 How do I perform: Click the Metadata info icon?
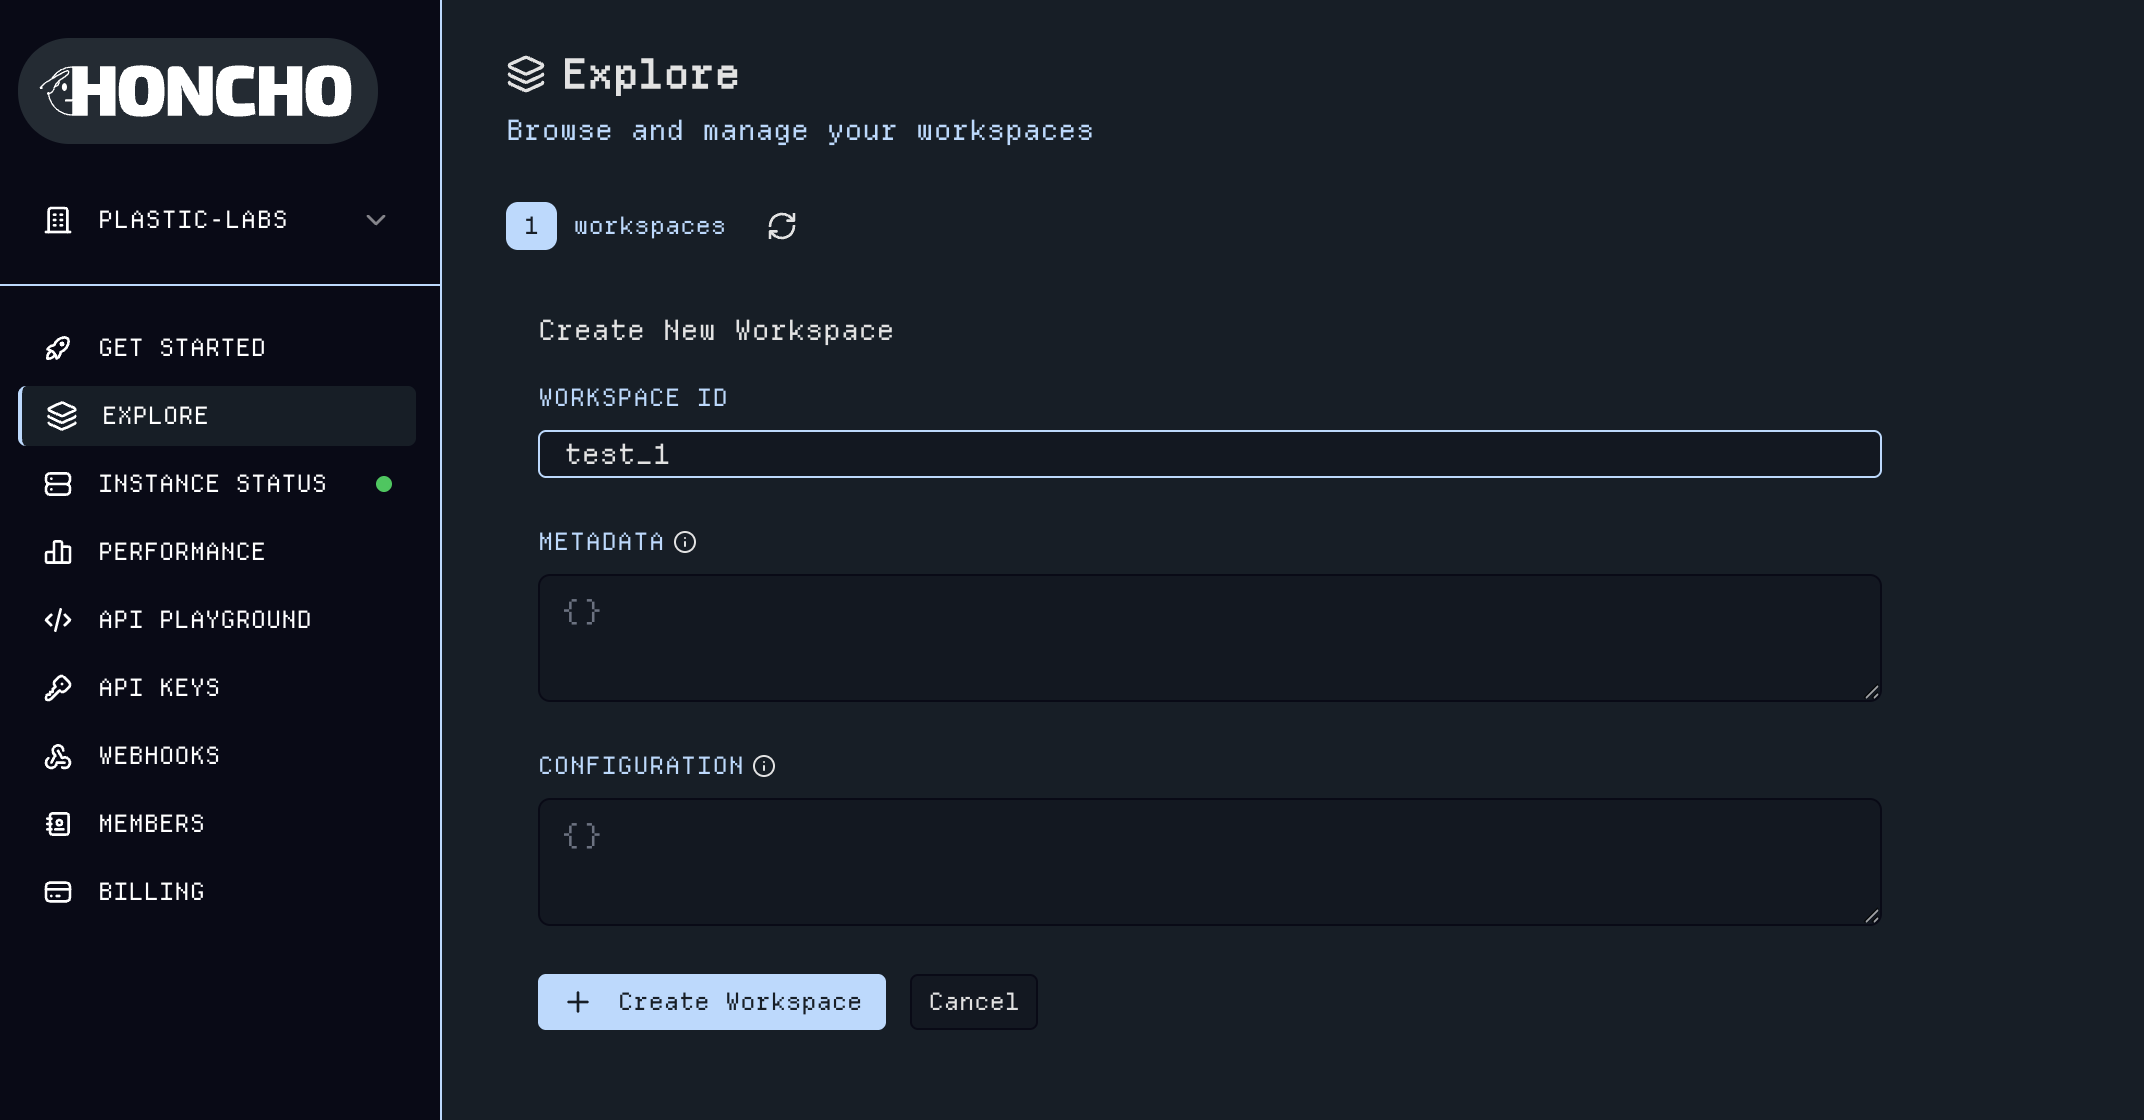pos(685,542)
